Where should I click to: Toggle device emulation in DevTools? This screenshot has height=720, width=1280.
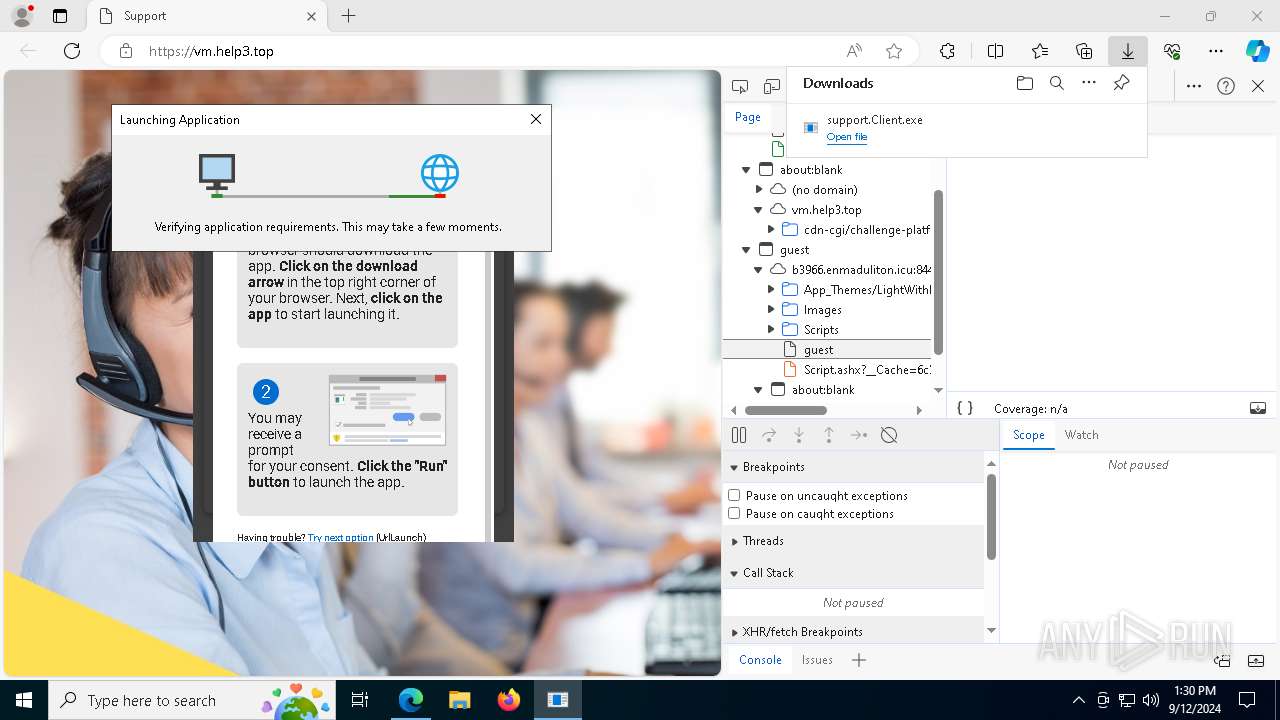click(771, 86)
